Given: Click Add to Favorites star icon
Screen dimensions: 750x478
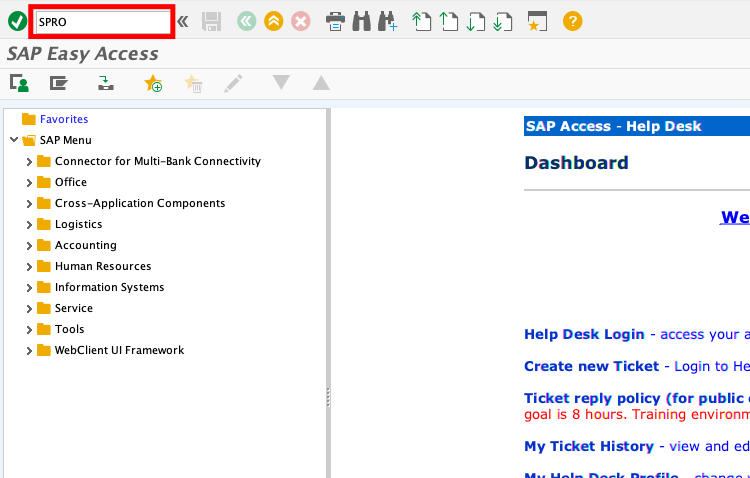Looking at the screenshot, I should (x=153, y=83).
